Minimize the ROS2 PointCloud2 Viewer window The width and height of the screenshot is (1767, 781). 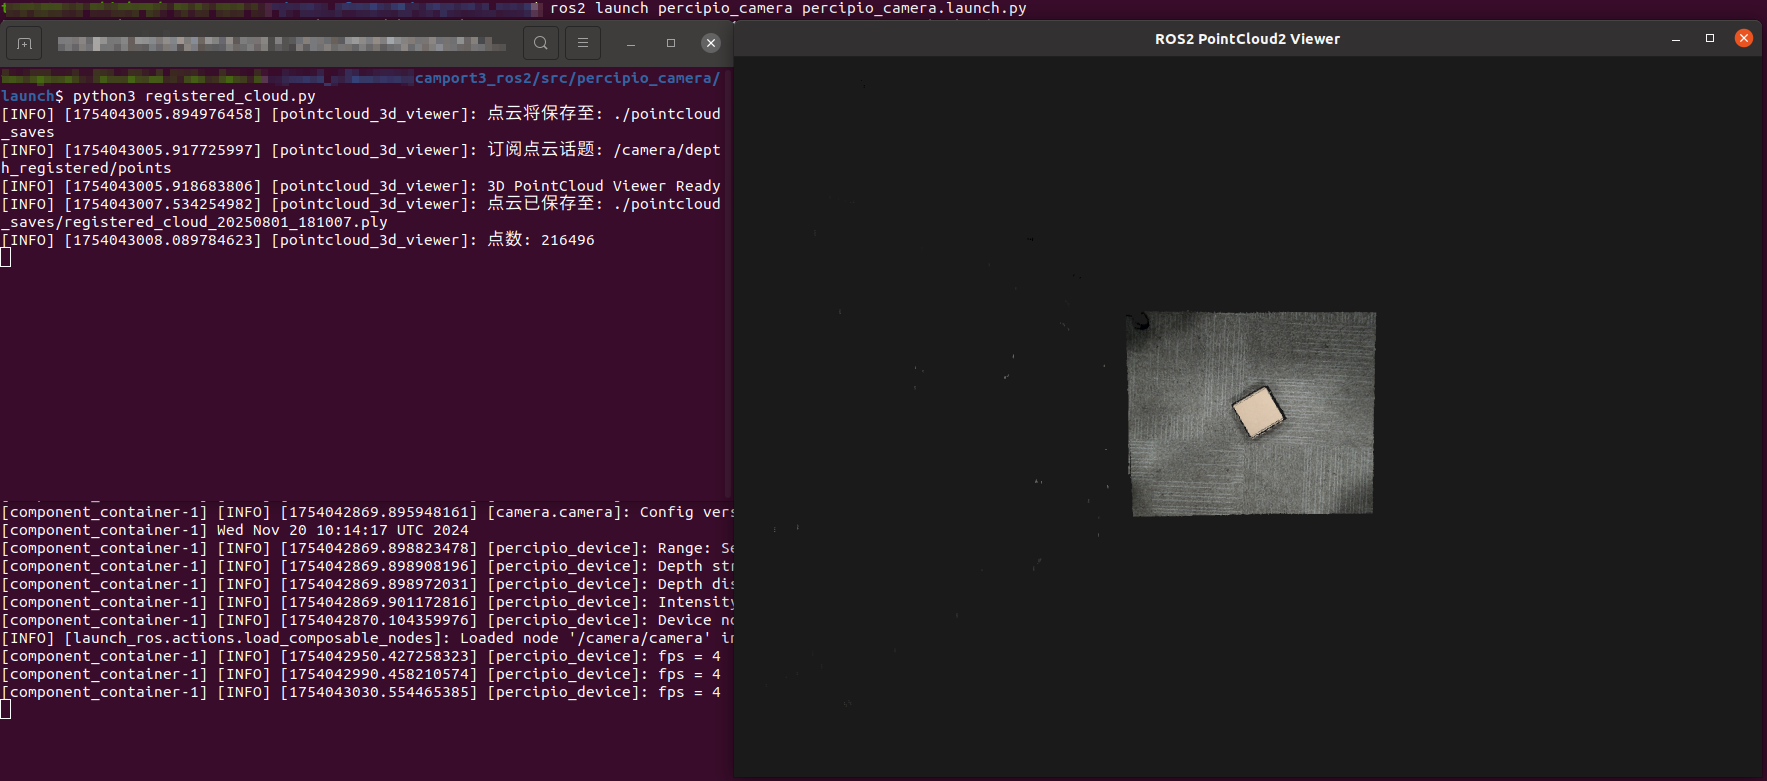(x=1676, y=39)
